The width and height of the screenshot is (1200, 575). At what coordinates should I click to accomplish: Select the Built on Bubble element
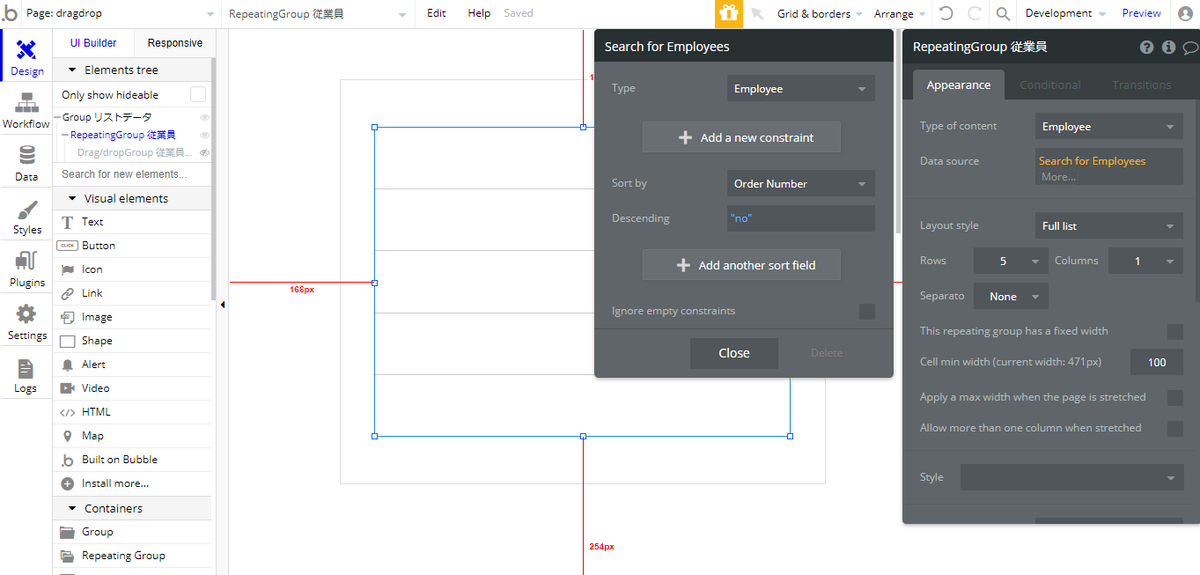[134, 460]
